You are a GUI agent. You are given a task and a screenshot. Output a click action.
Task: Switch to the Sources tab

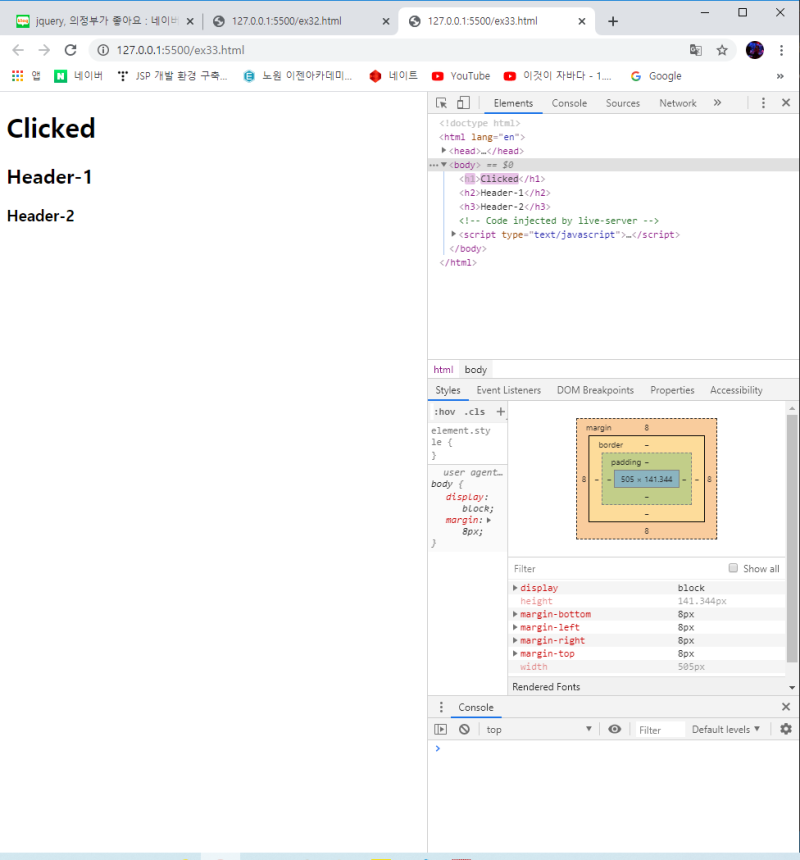point(622,102)
